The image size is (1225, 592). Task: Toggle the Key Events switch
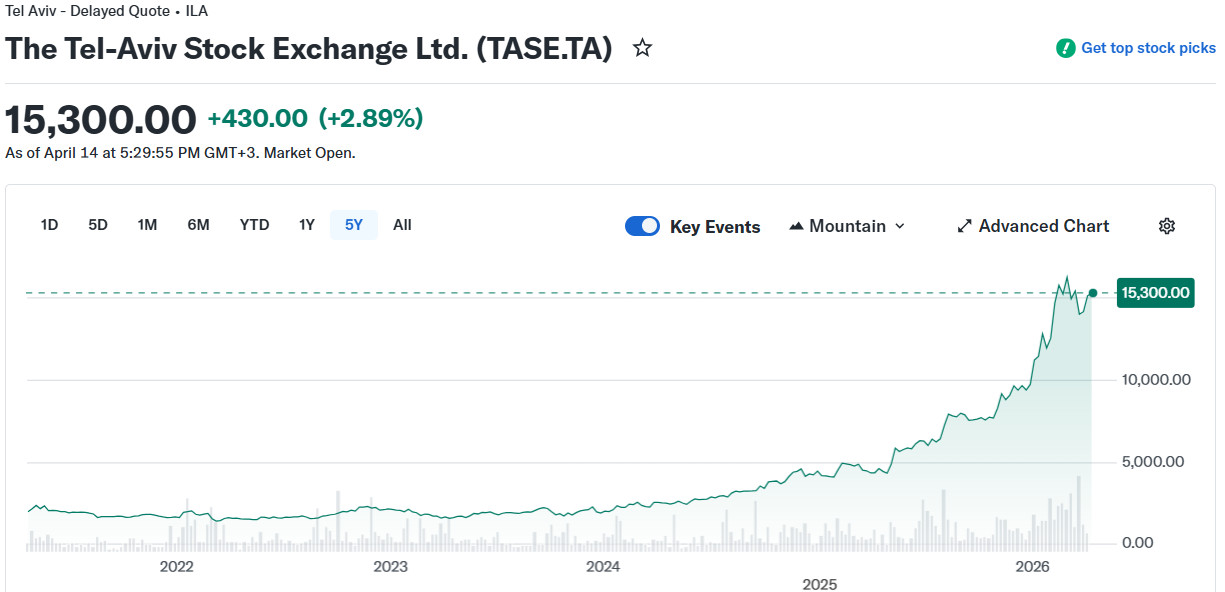coord(642,226)
